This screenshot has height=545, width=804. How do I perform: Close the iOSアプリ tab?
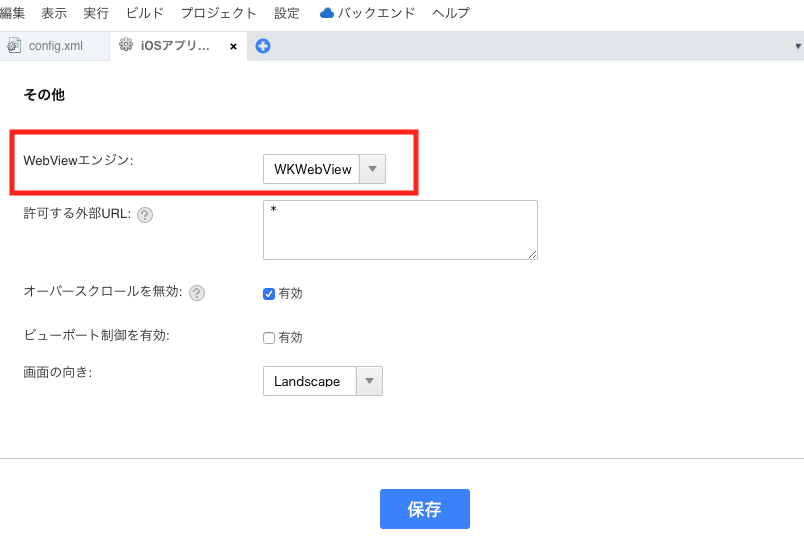(x=233, y=46)
